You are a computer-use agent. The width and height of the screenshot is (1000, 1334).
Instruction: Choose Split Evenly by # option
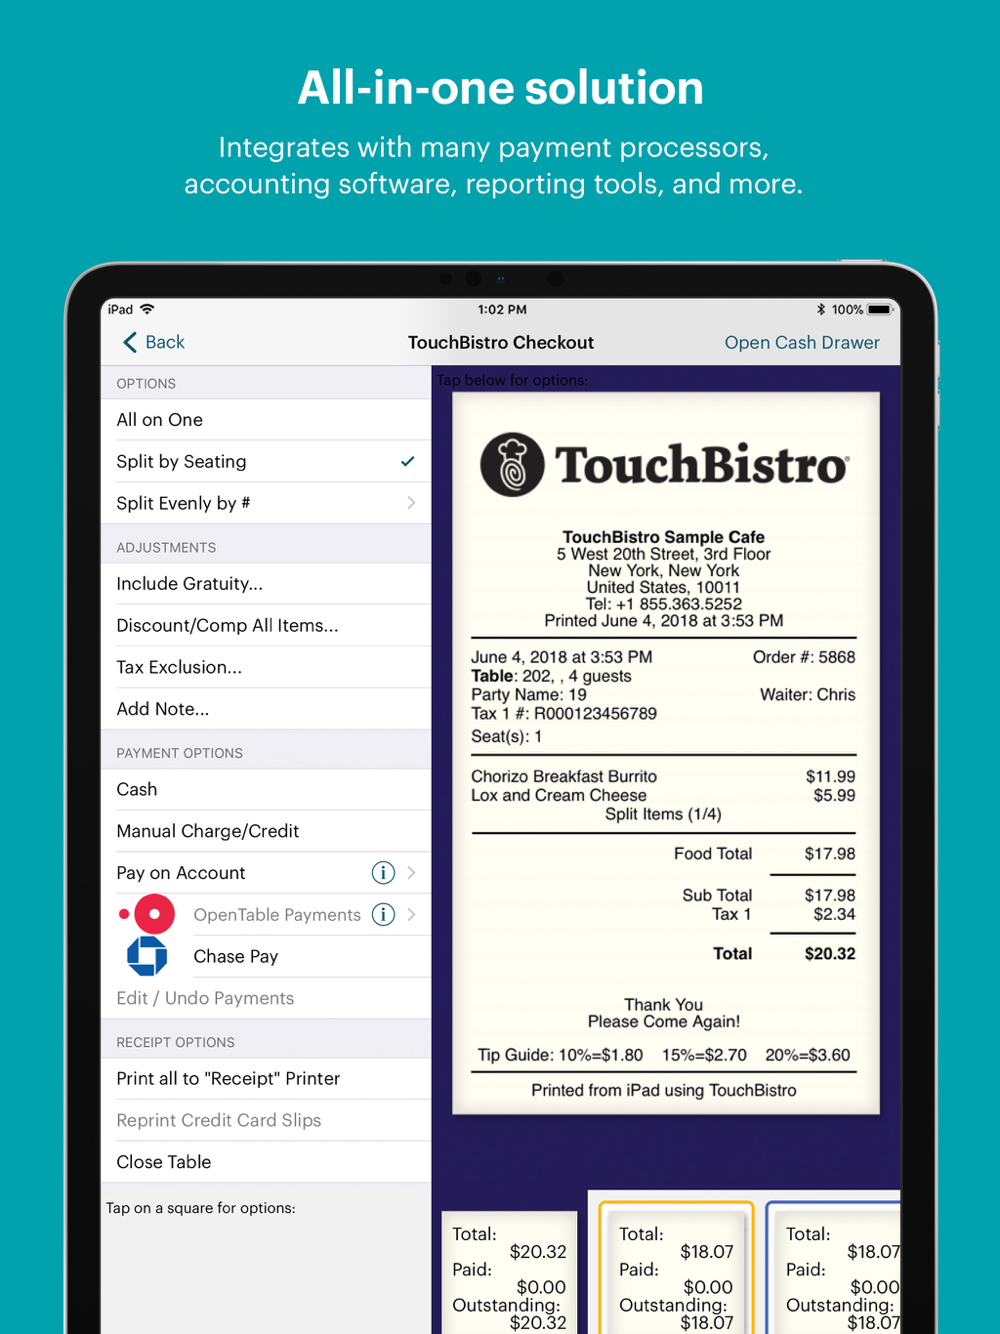pyautogui.click(x=266, y=503)
